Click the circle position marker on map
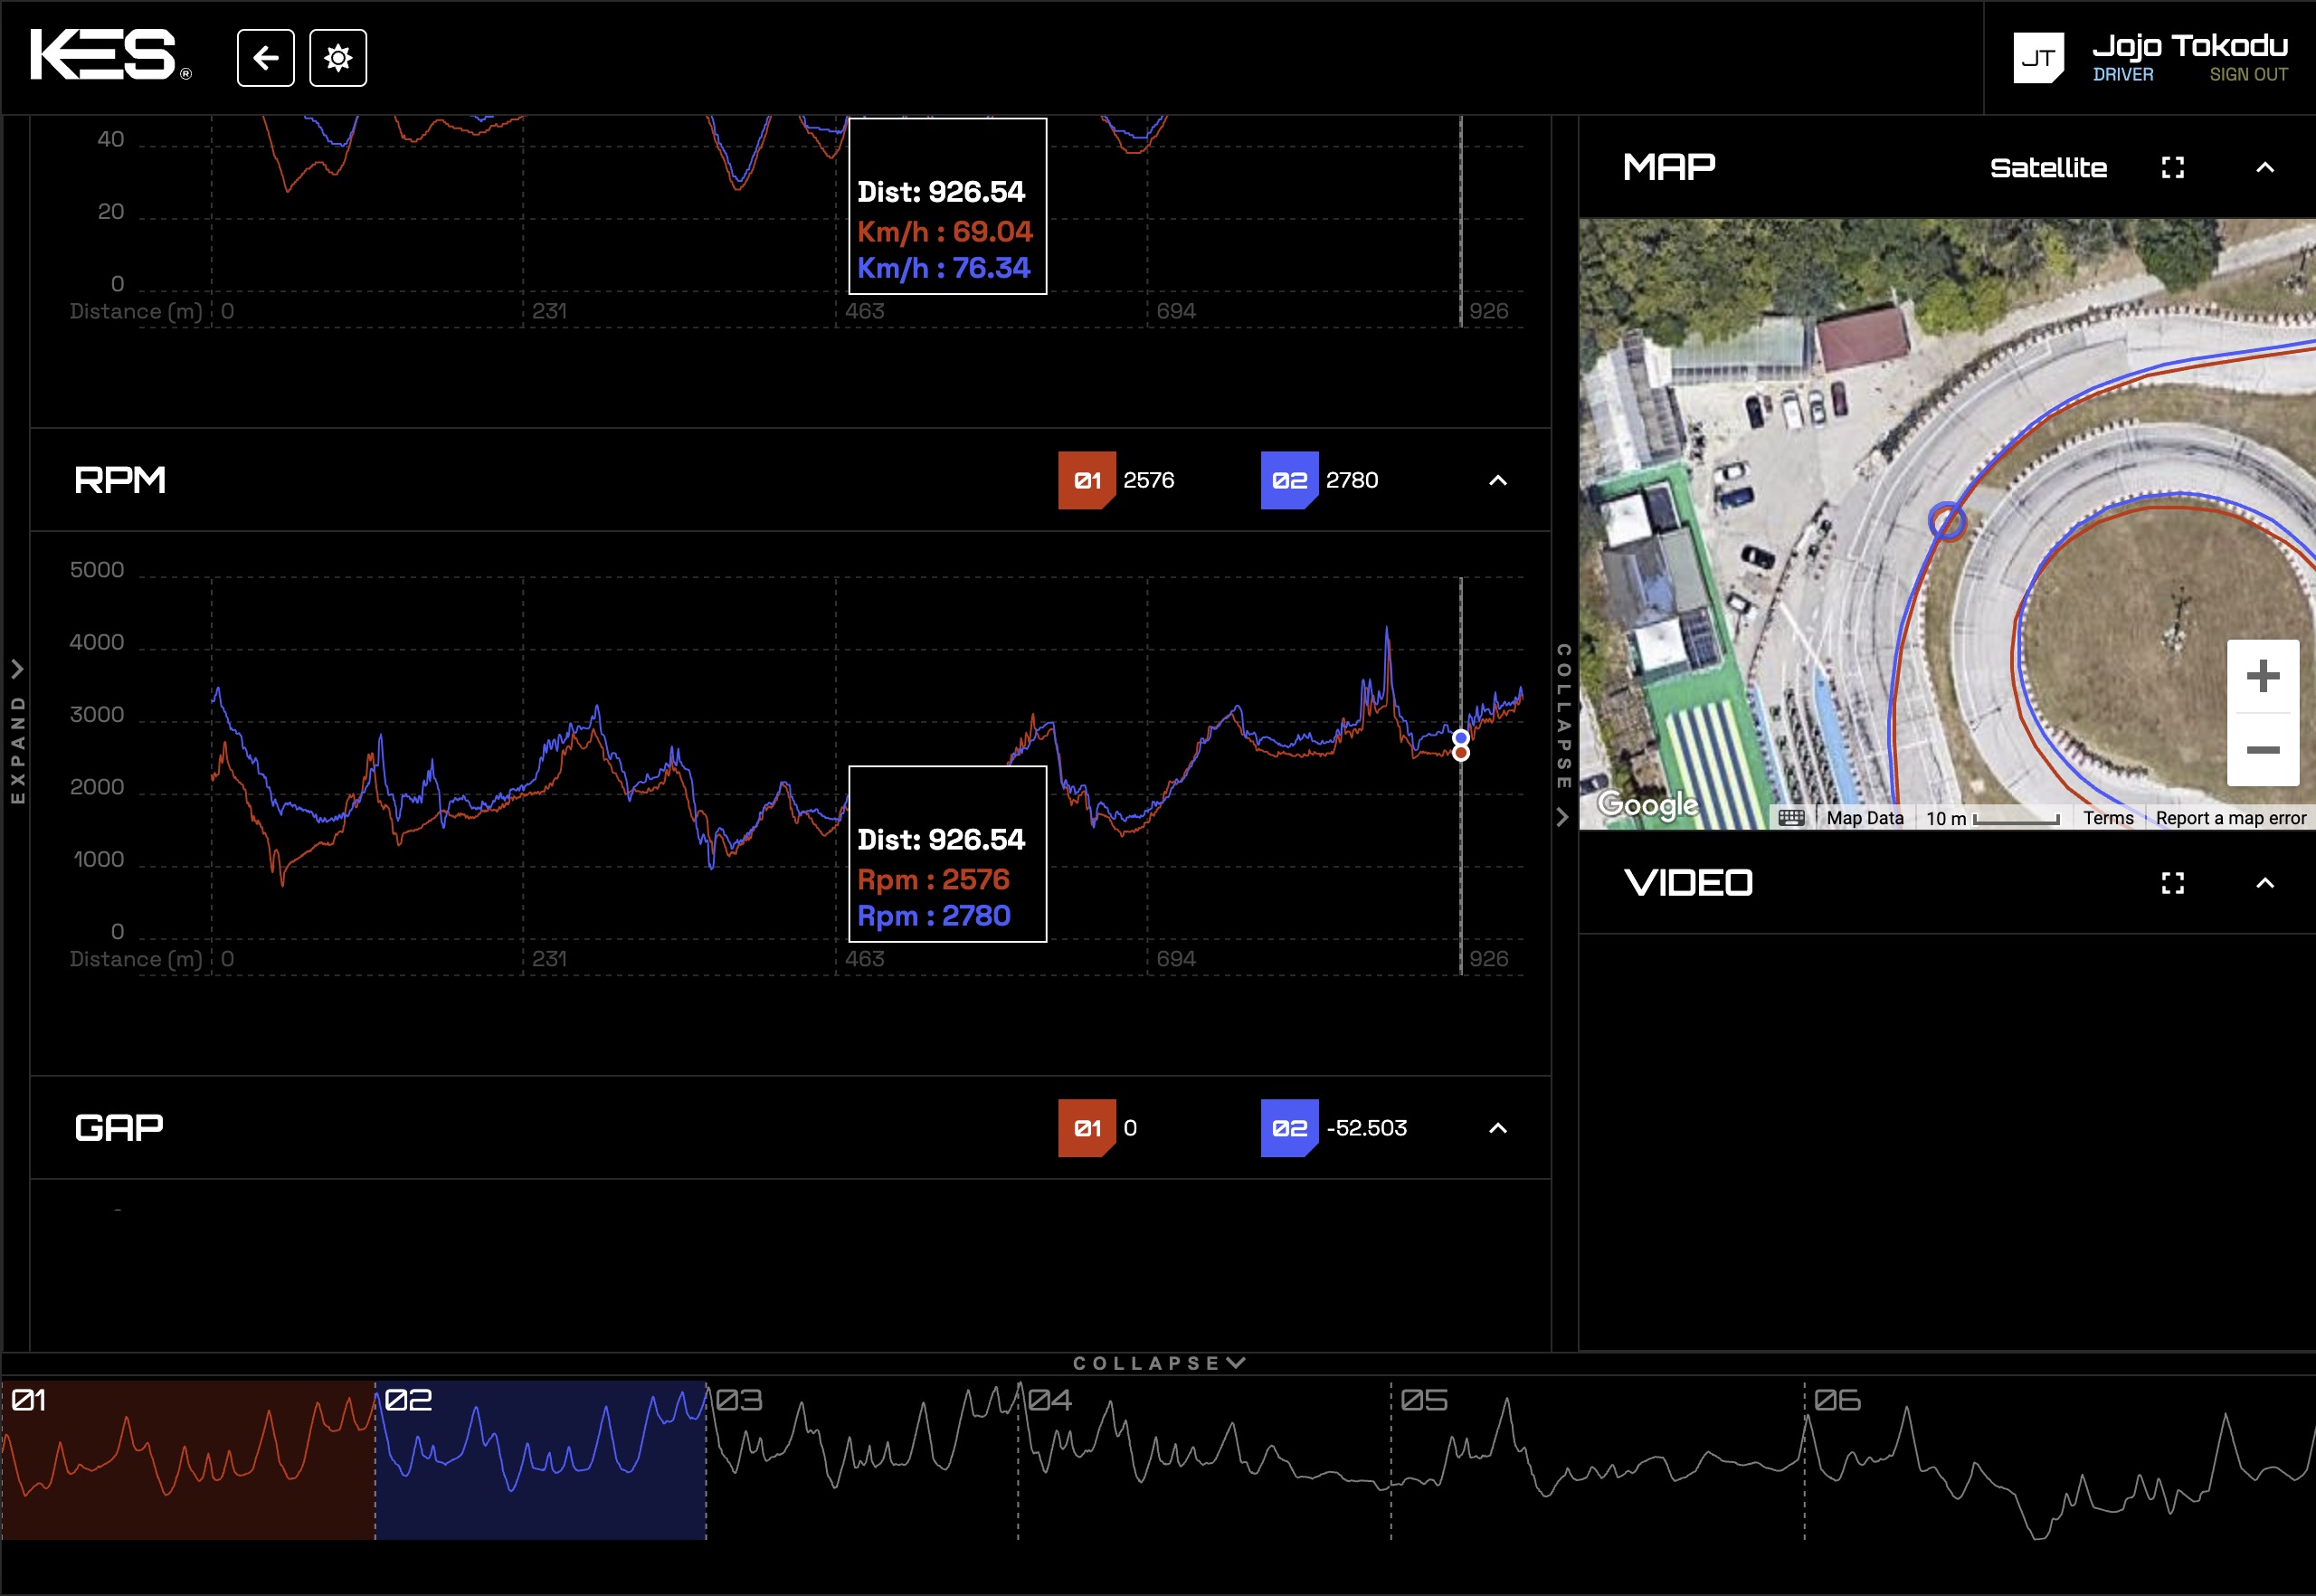This screenshot has height=1596, width=2316. coord(1946,521)
